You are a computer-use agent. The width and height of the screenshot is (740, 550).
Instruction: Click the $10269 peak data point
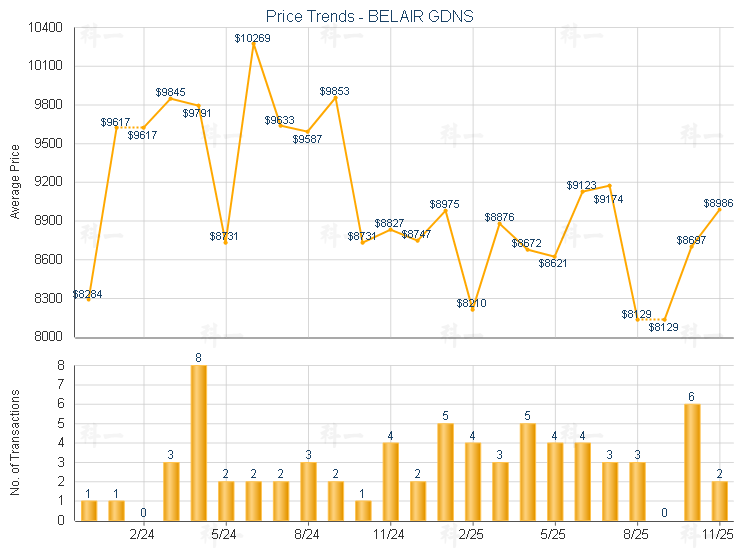coord(253,44)
